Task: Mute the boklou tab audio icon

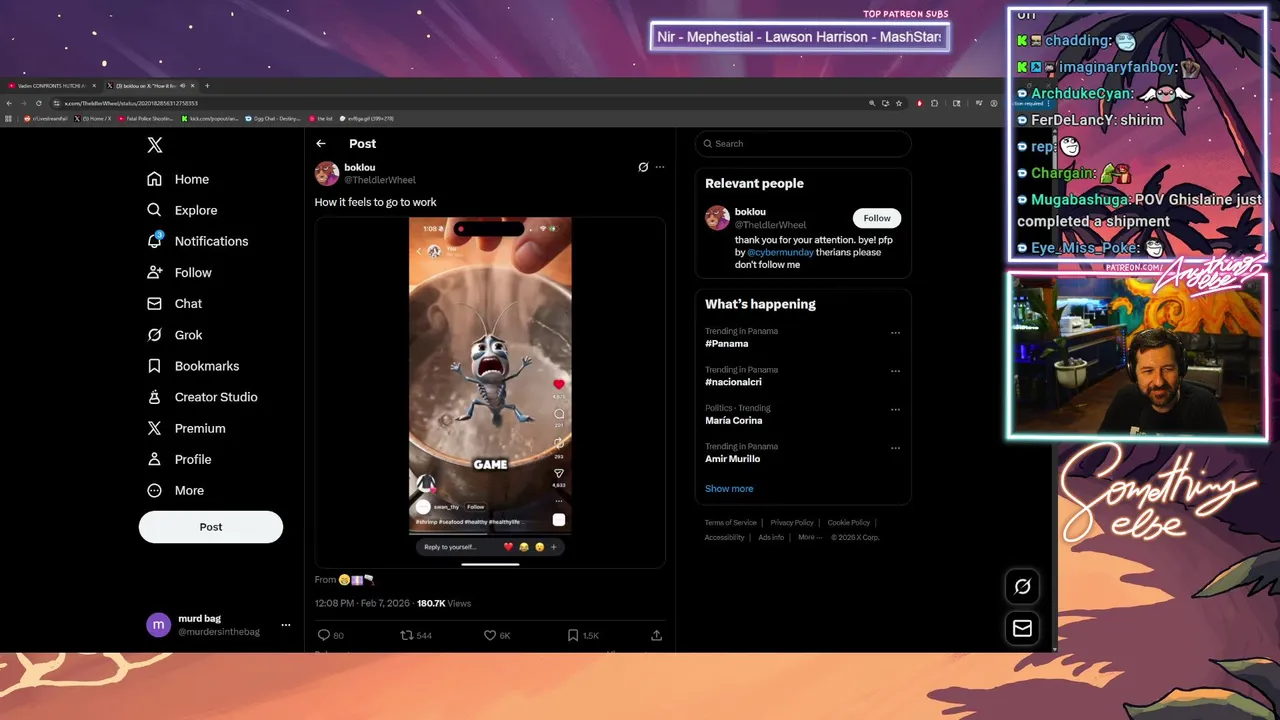Action: click(182, 86)
